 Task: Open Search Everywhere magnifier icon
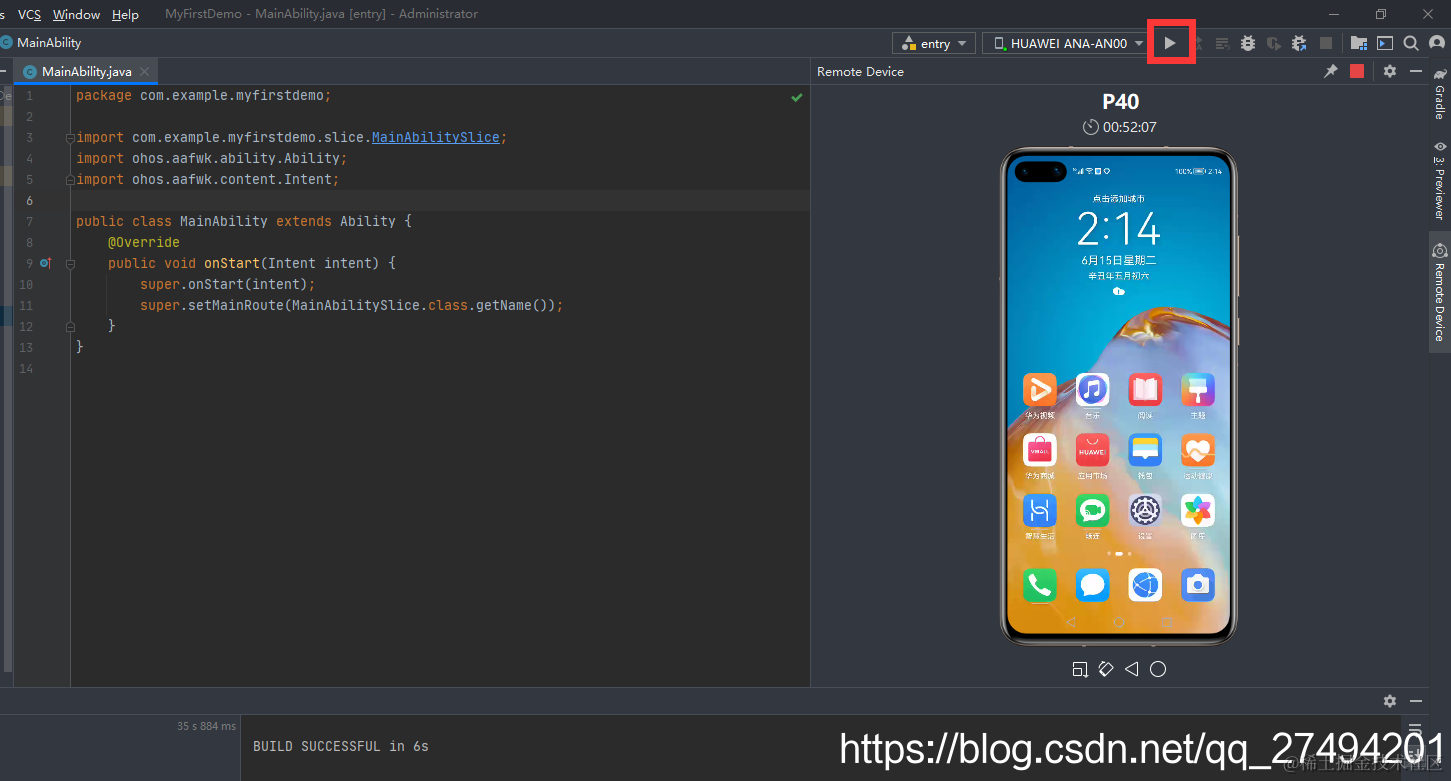[x=1410, y=43]
